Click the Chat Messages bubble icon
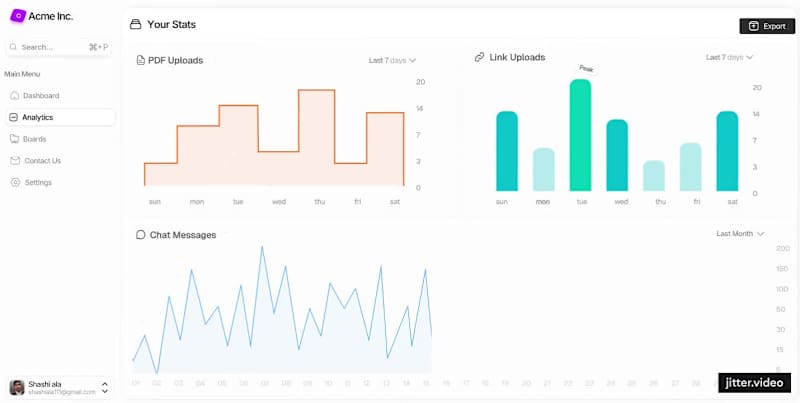The width and height of the screenshot is (800, 403). click(141, 235)
